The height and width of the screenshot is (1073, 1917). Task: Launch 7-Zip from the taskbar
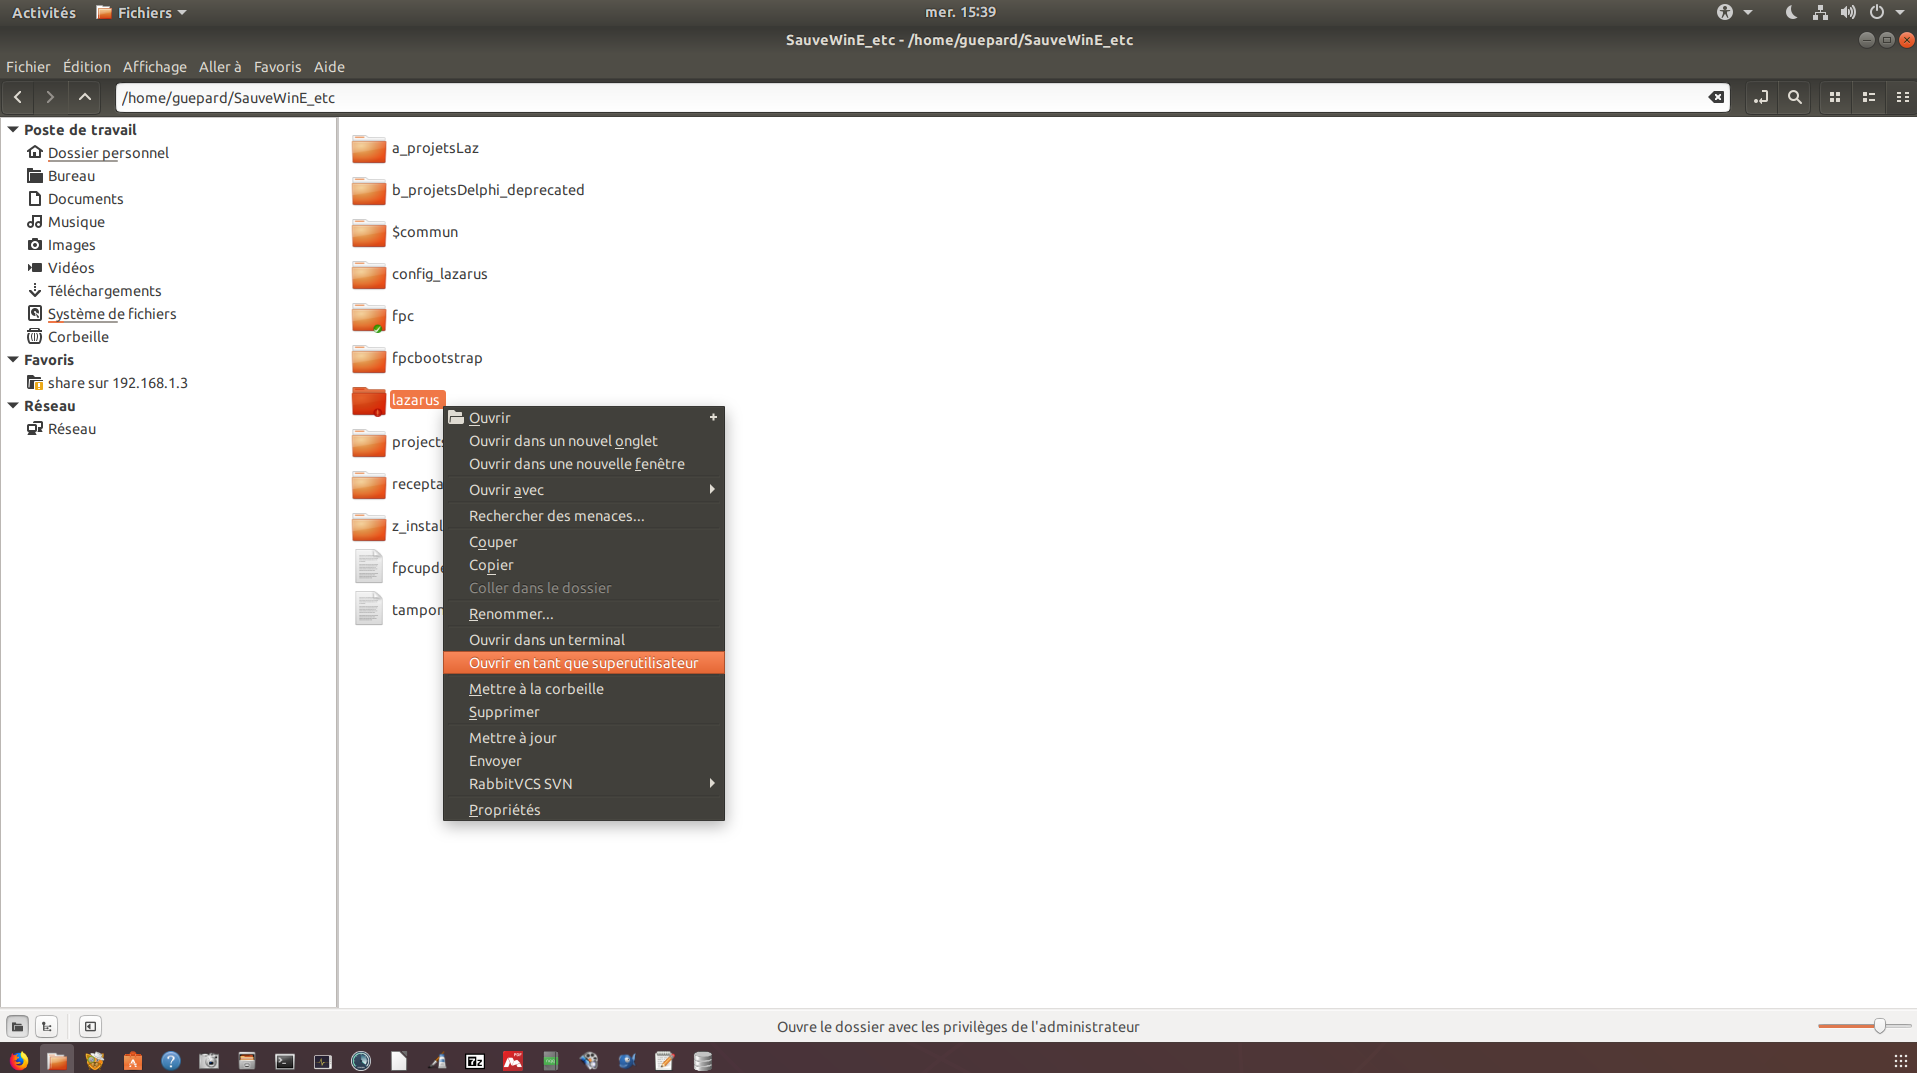pyautogui.click(x=475, y=1060)
